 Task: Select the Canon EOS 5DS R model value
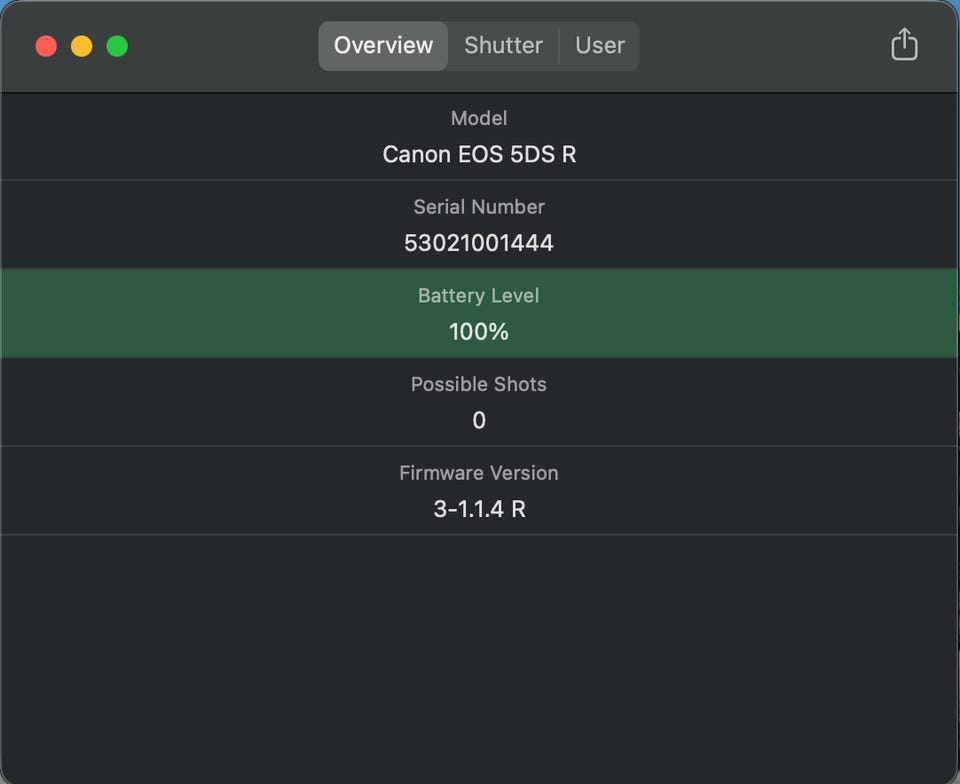point(479,155)
